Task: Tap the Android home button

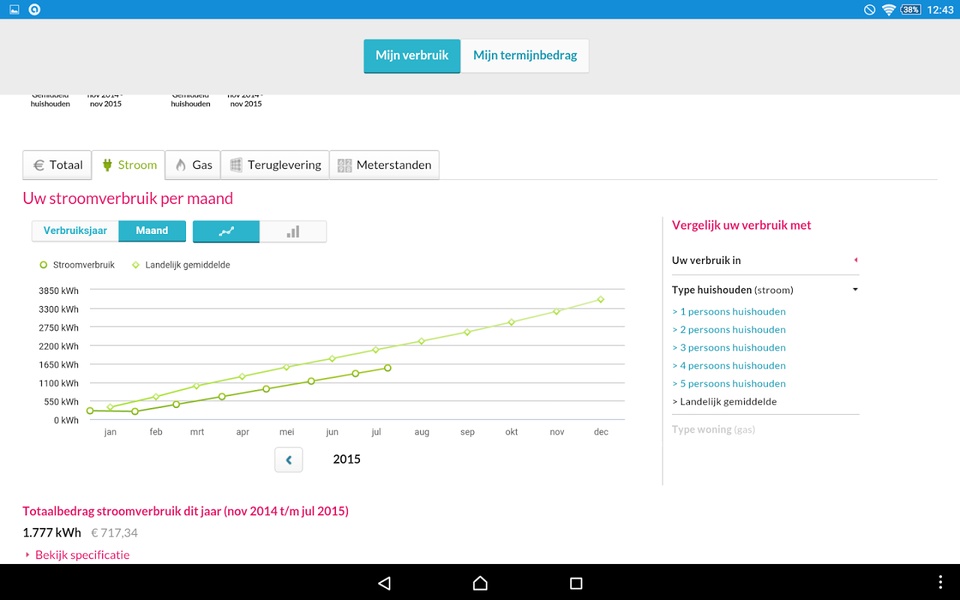Action: pos(480,583)
